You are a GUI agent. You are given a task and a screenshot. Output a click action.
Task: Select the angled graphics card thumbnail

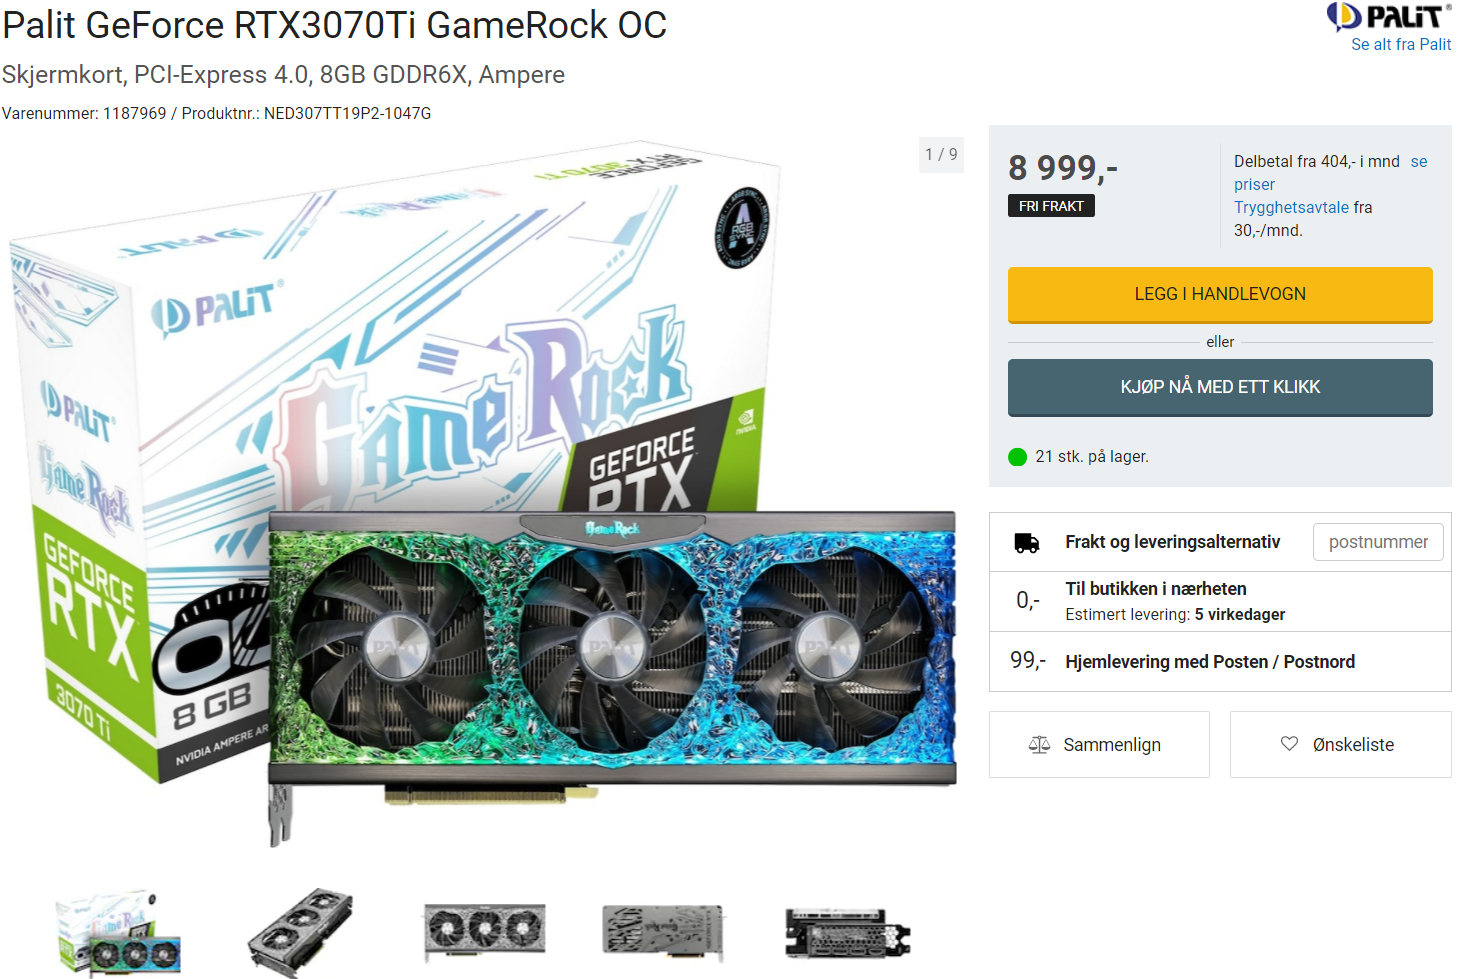point(301,932)
